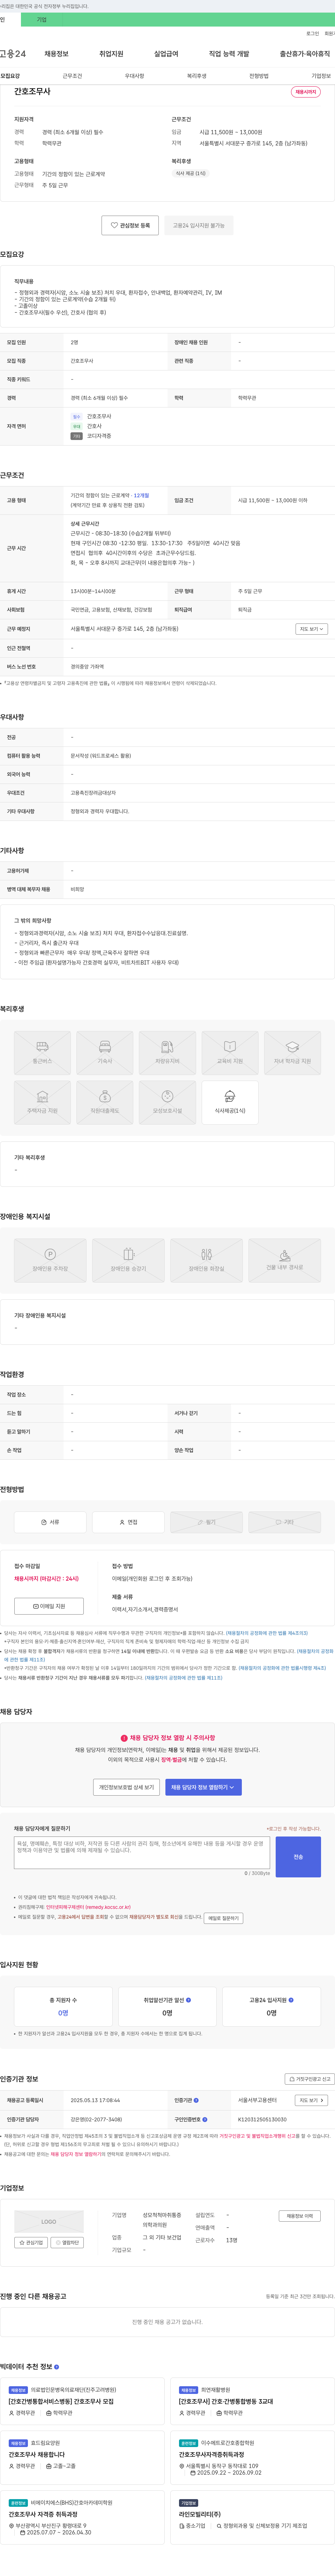Open the 취업지원 top menu
Viewport: 335px width, 2576px height.
point(111,54)
